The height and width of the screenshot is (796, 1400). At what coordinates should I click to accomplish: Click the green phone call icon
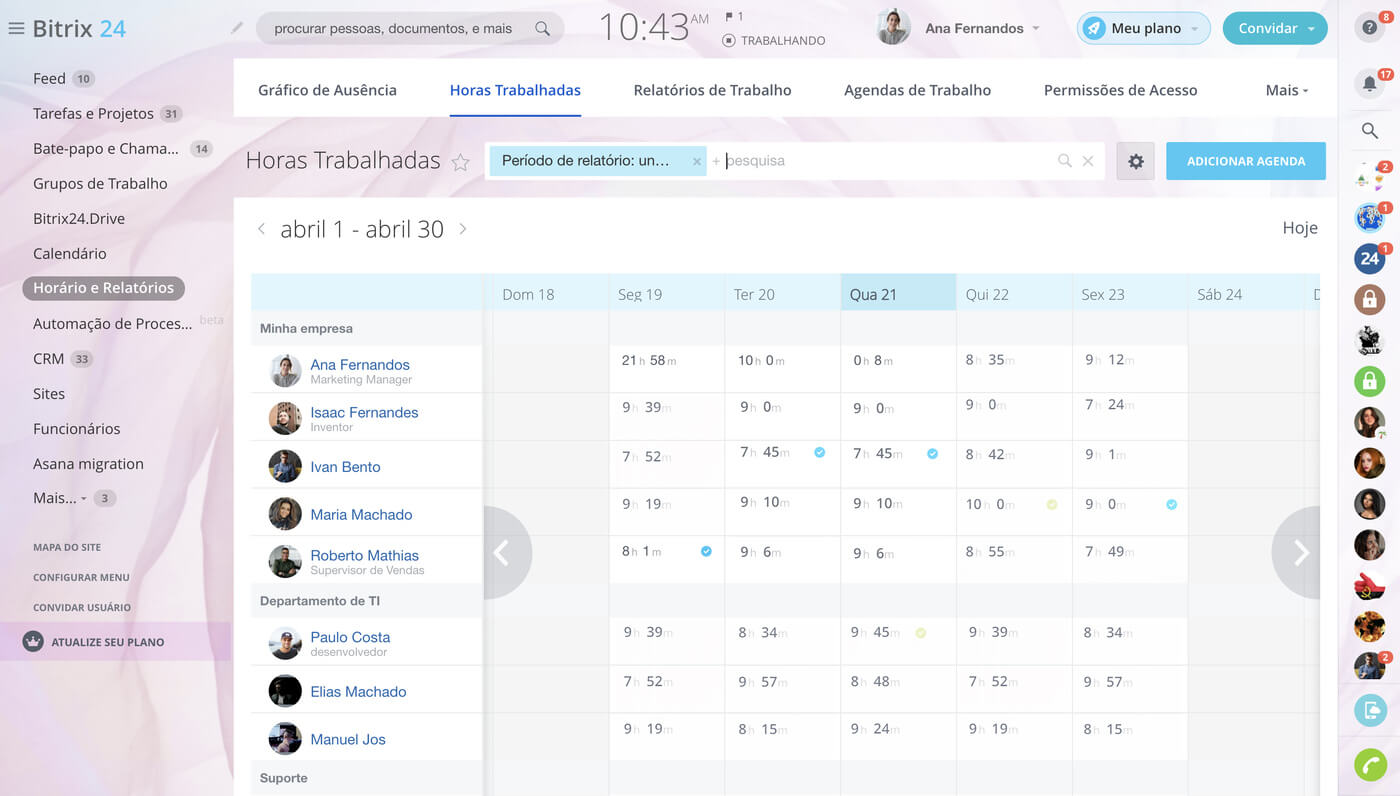pos(1369,764)
